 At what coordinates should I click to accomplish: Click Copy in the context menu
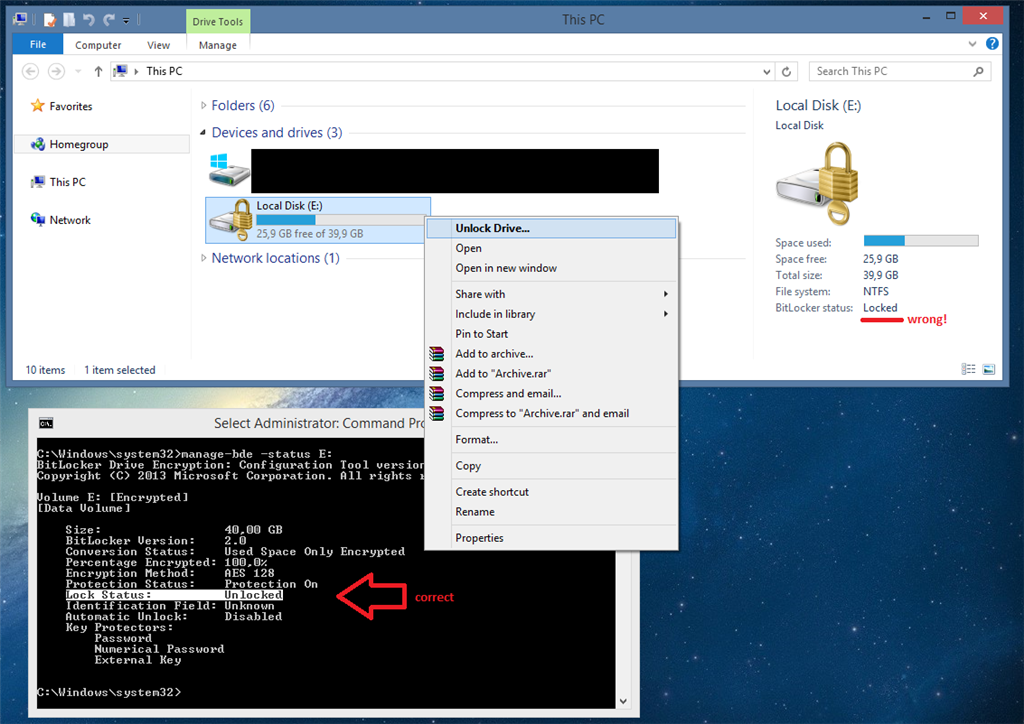[551, 465]
